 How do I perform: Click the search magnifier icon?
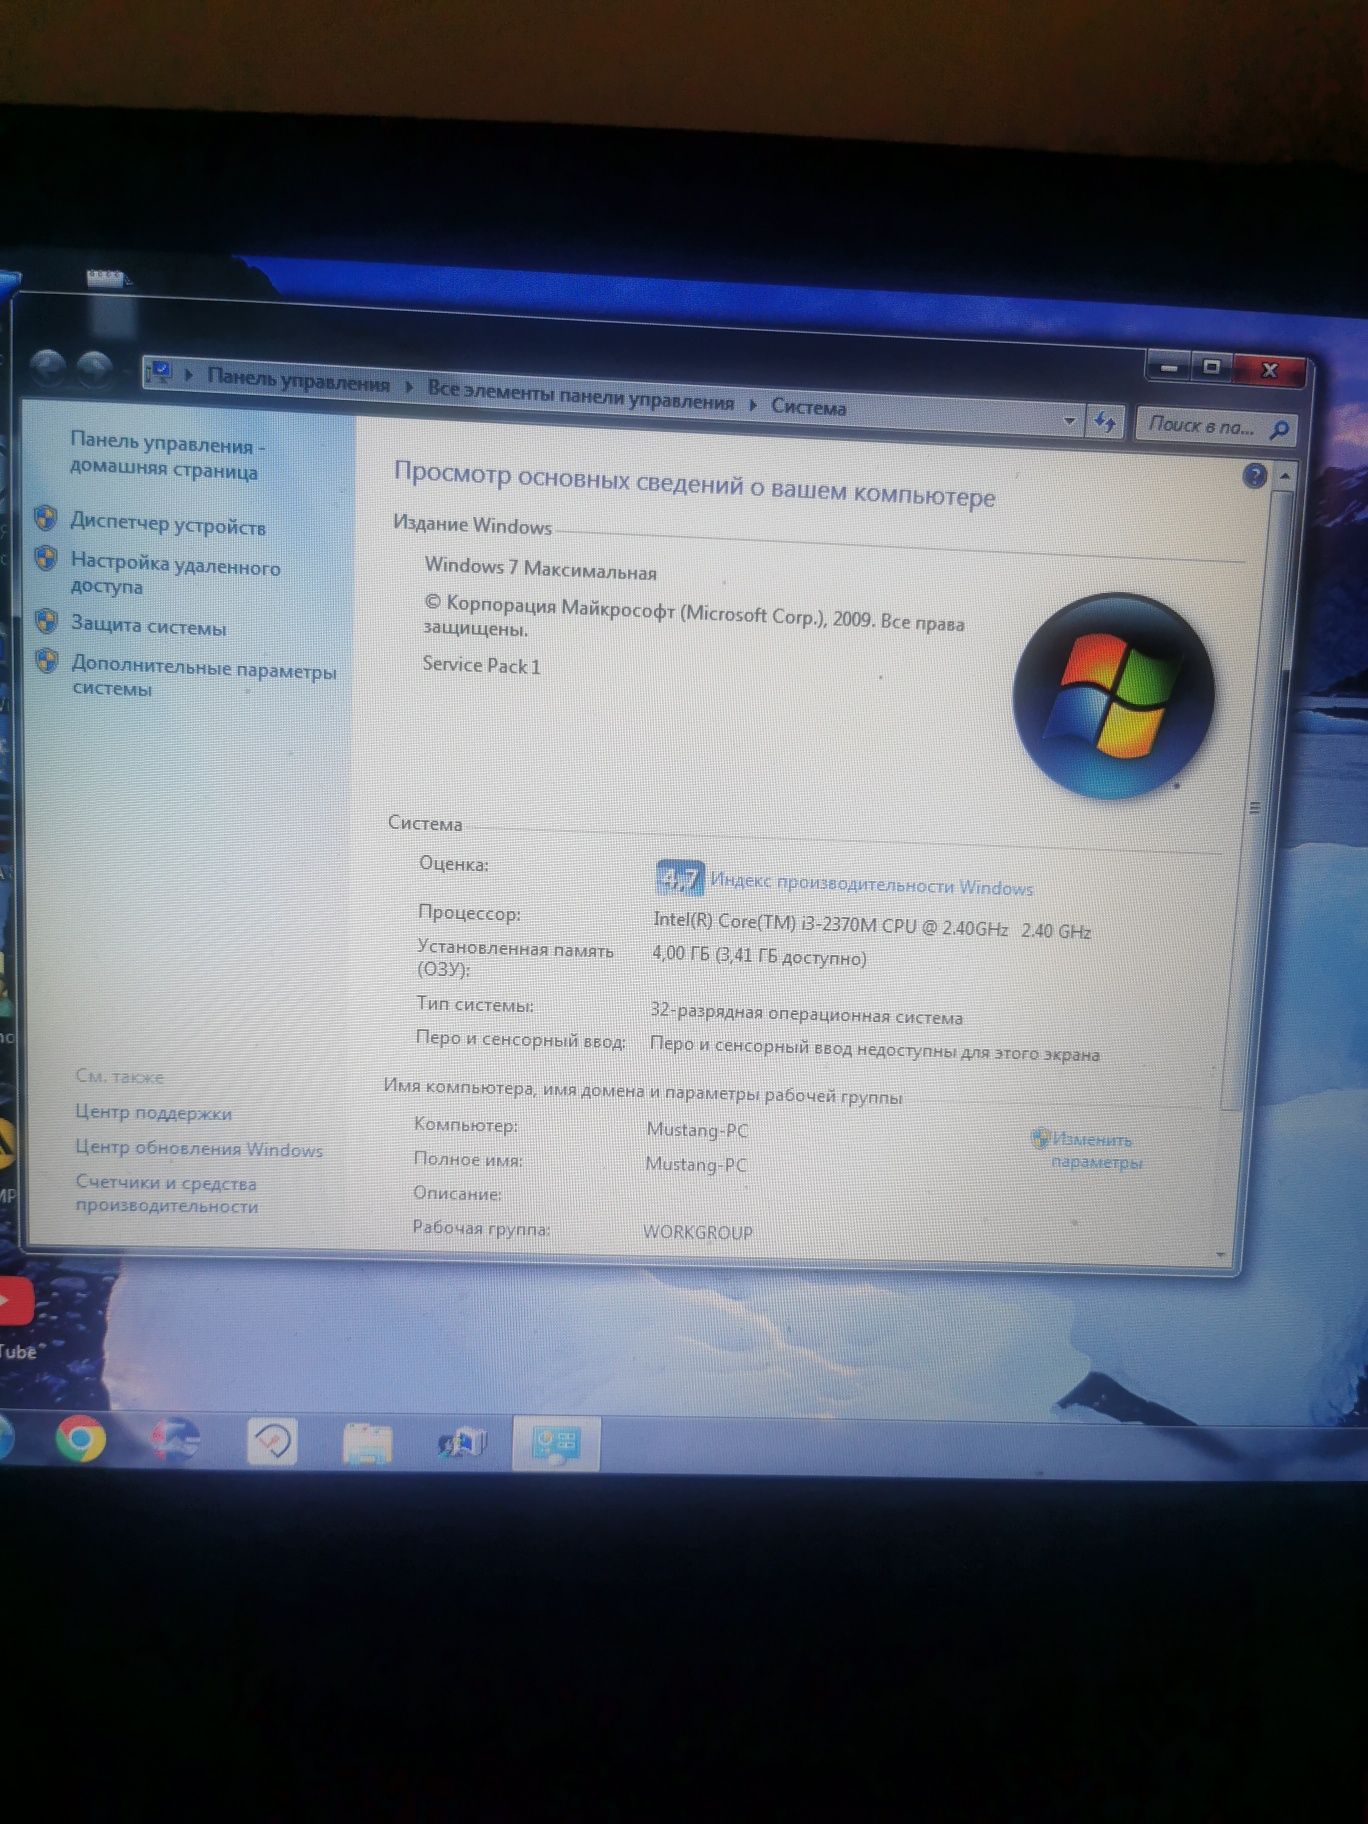(x=1278, y=430)
